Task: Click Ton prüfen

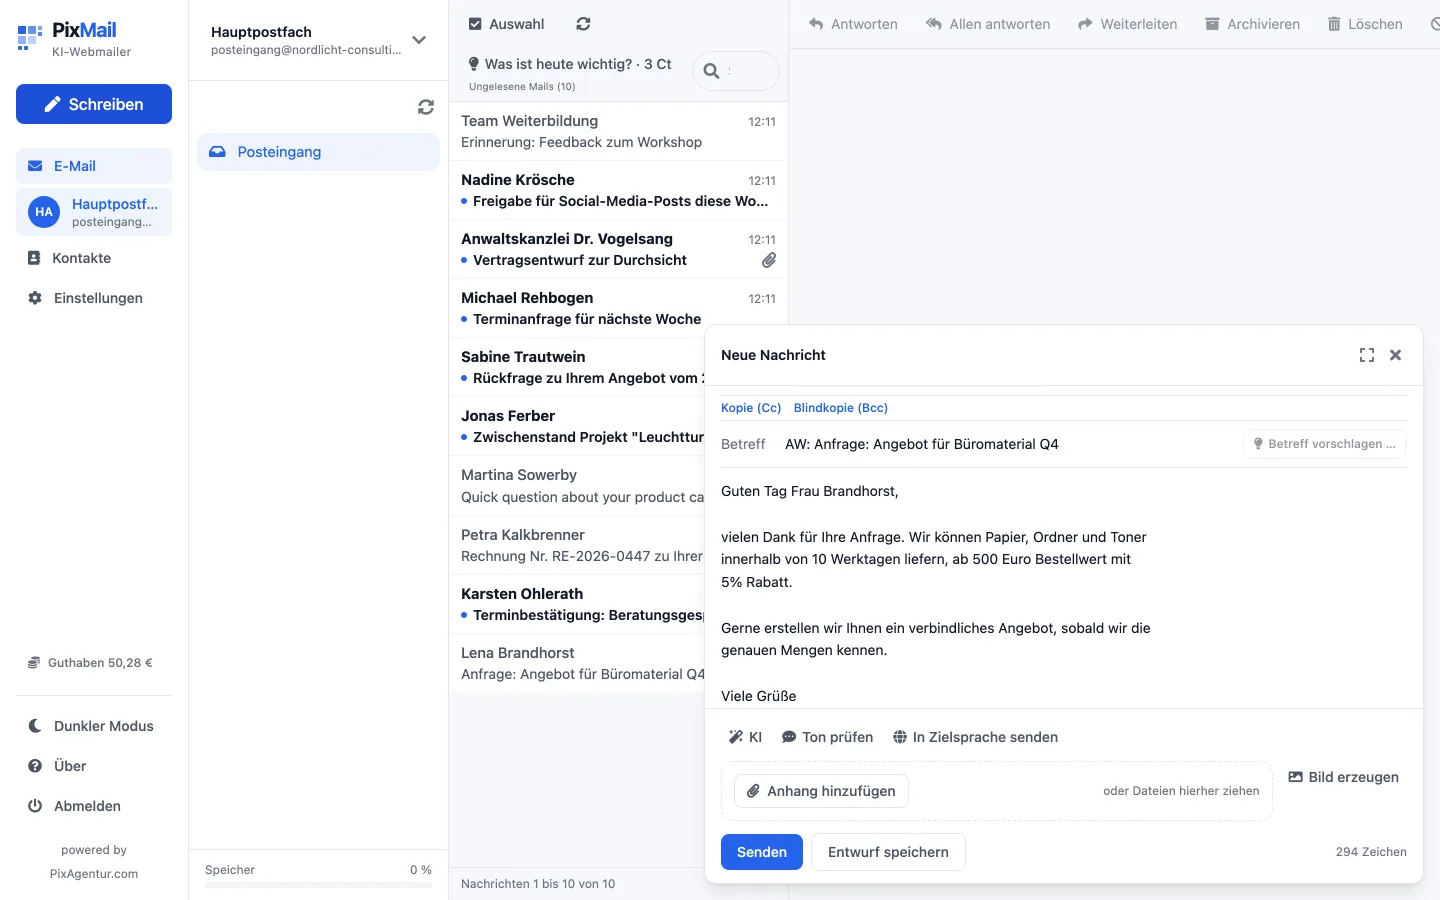Action: 827,737
